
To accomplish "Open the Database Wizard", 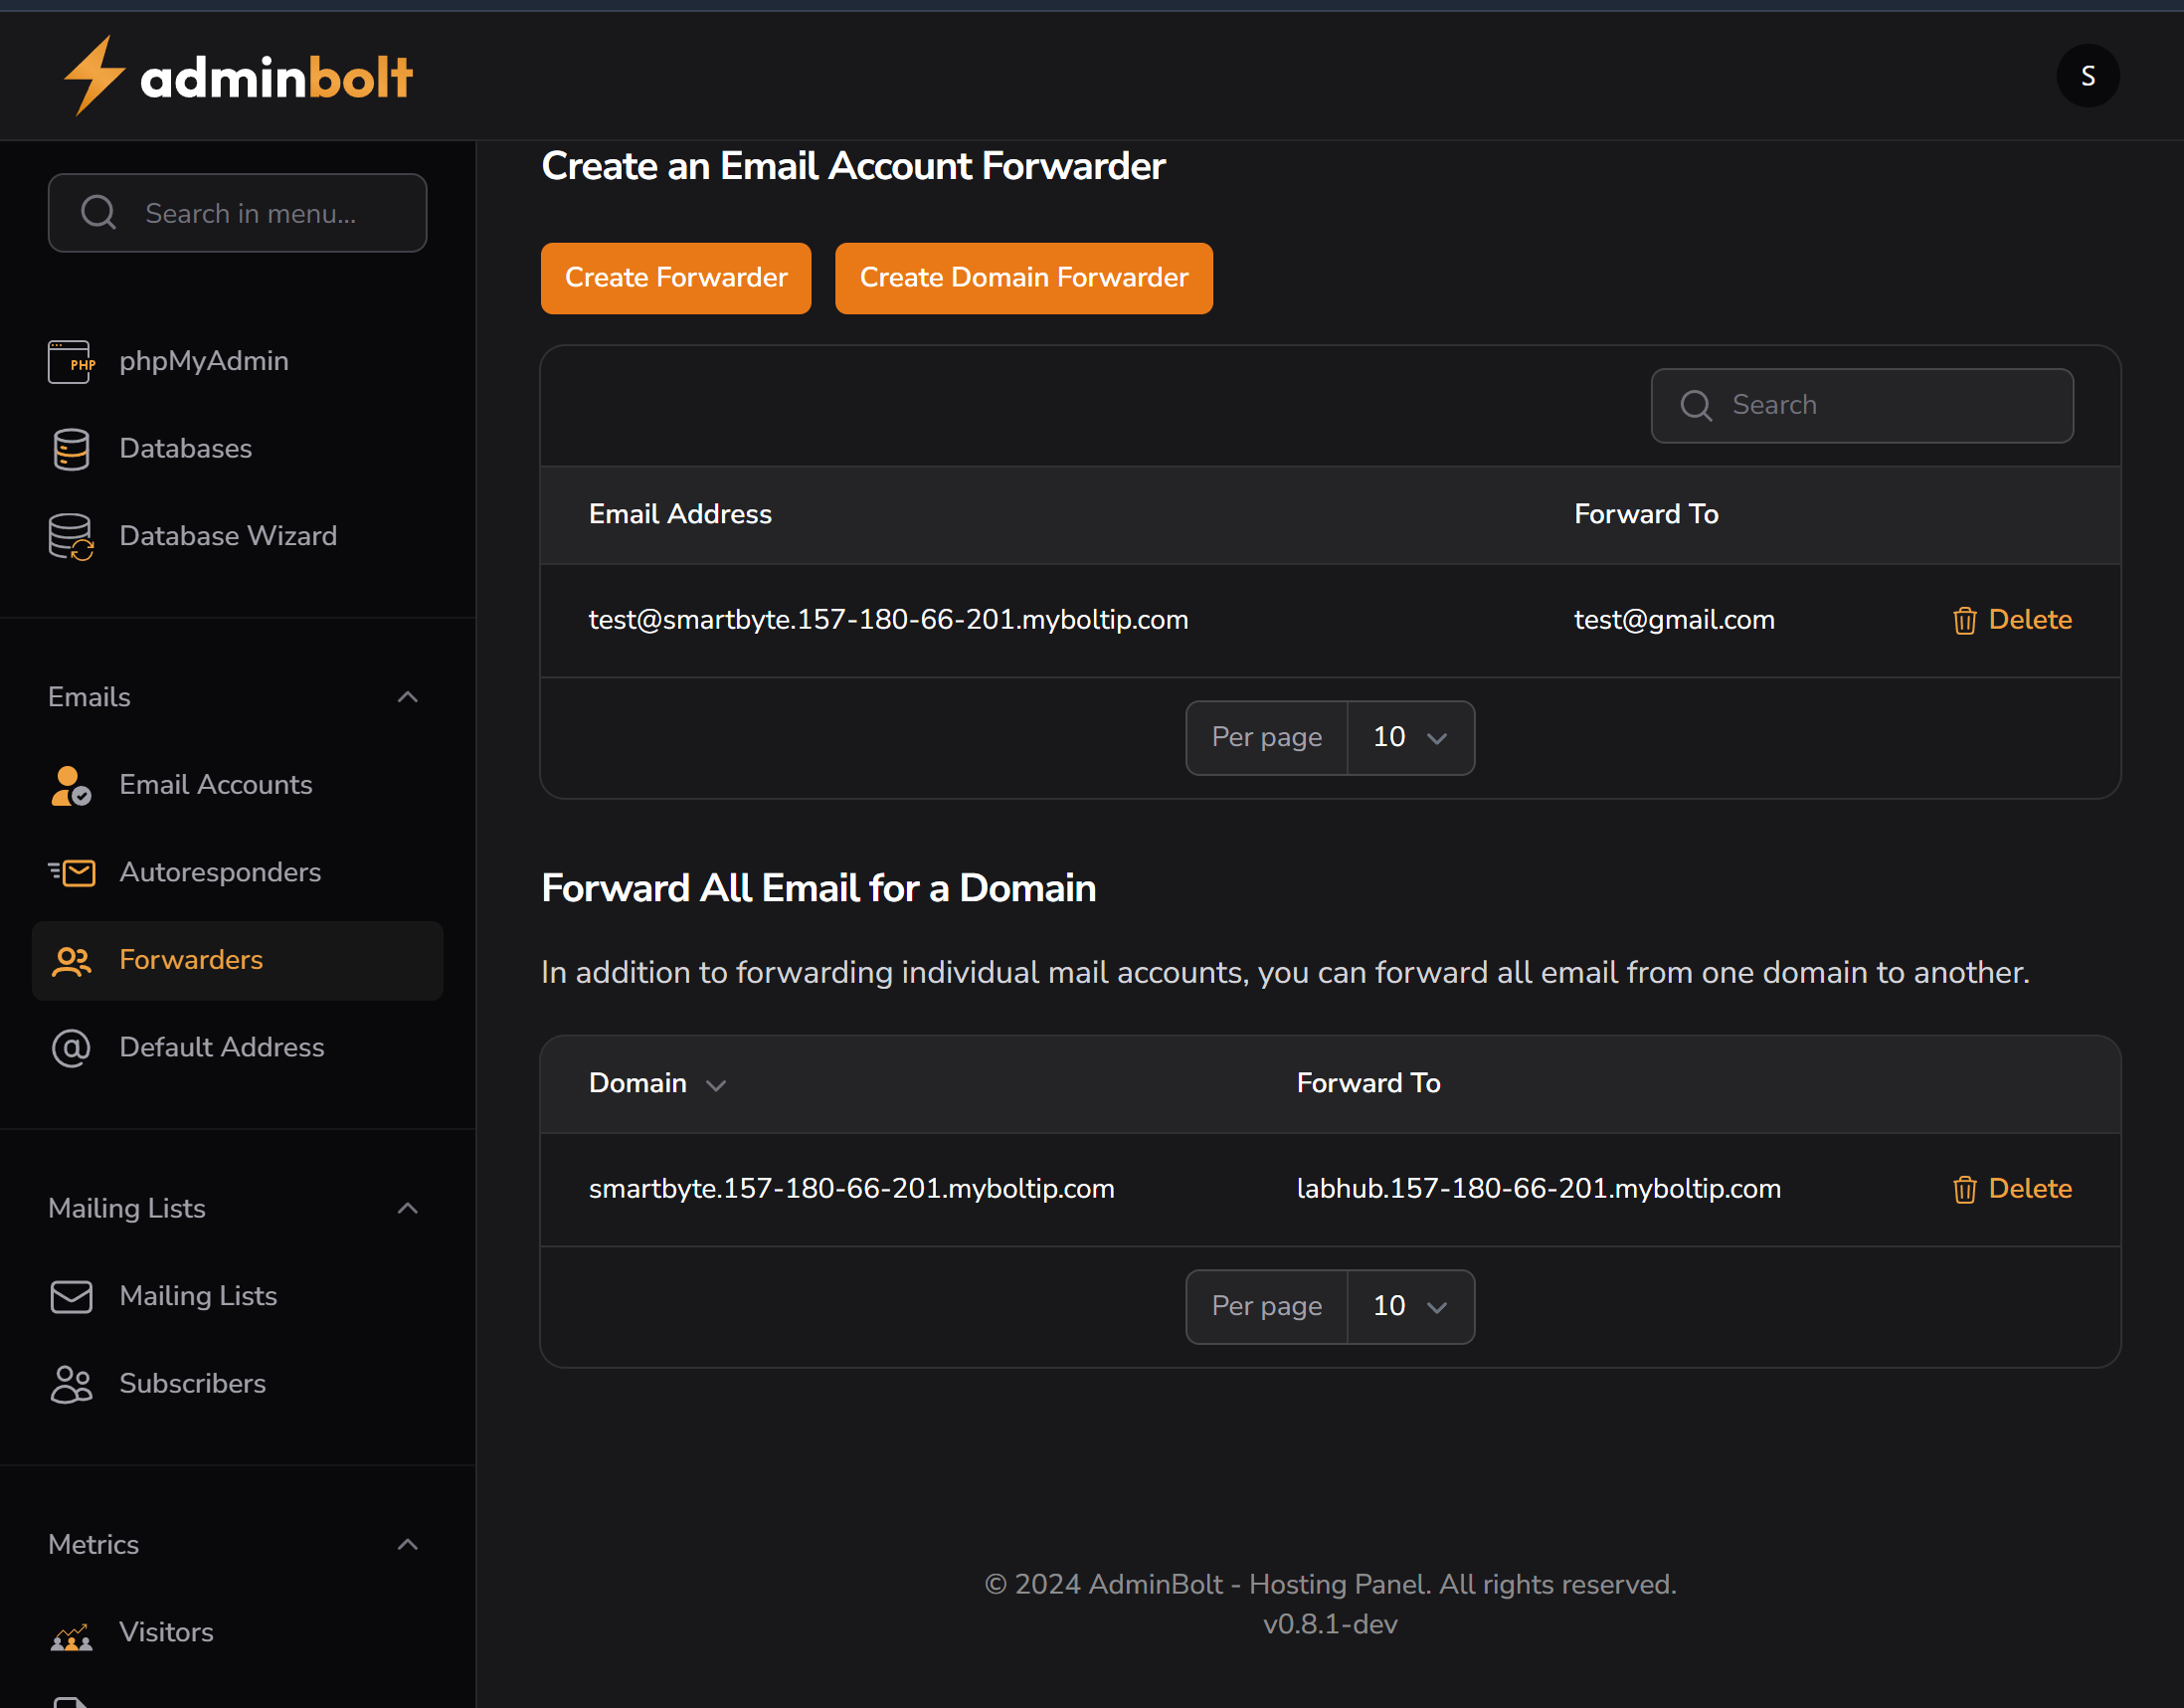I will 228,536.
